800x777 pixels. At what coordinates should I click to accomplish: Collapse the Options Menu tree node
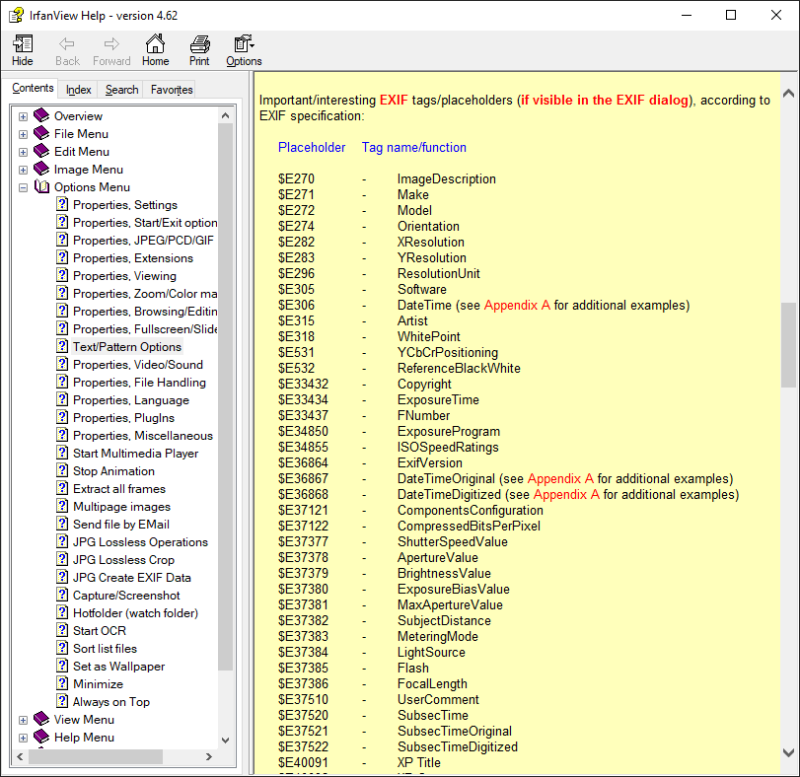(23, 187)
